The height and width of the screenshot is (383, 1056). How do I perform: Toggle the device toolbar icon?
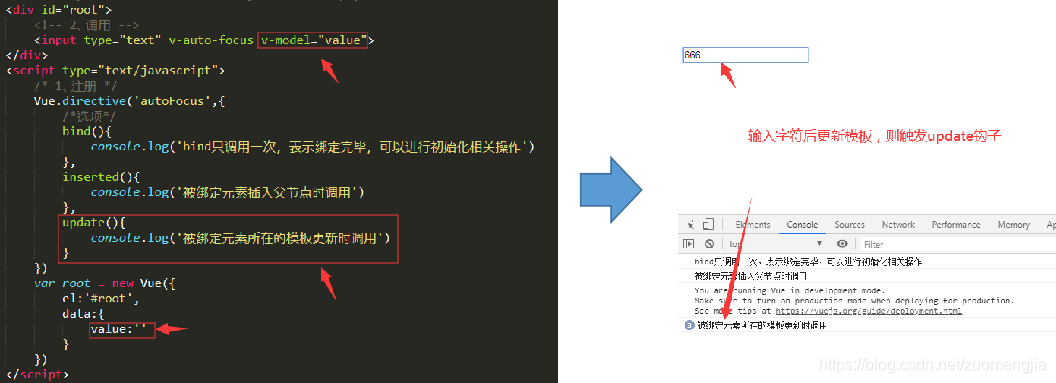tap(708, 225)
